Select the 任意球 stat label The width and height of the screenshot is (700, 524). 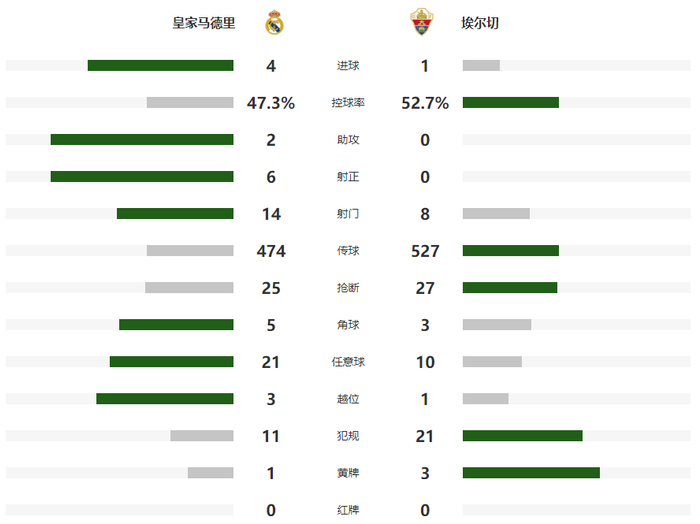(x=348, y=362)
